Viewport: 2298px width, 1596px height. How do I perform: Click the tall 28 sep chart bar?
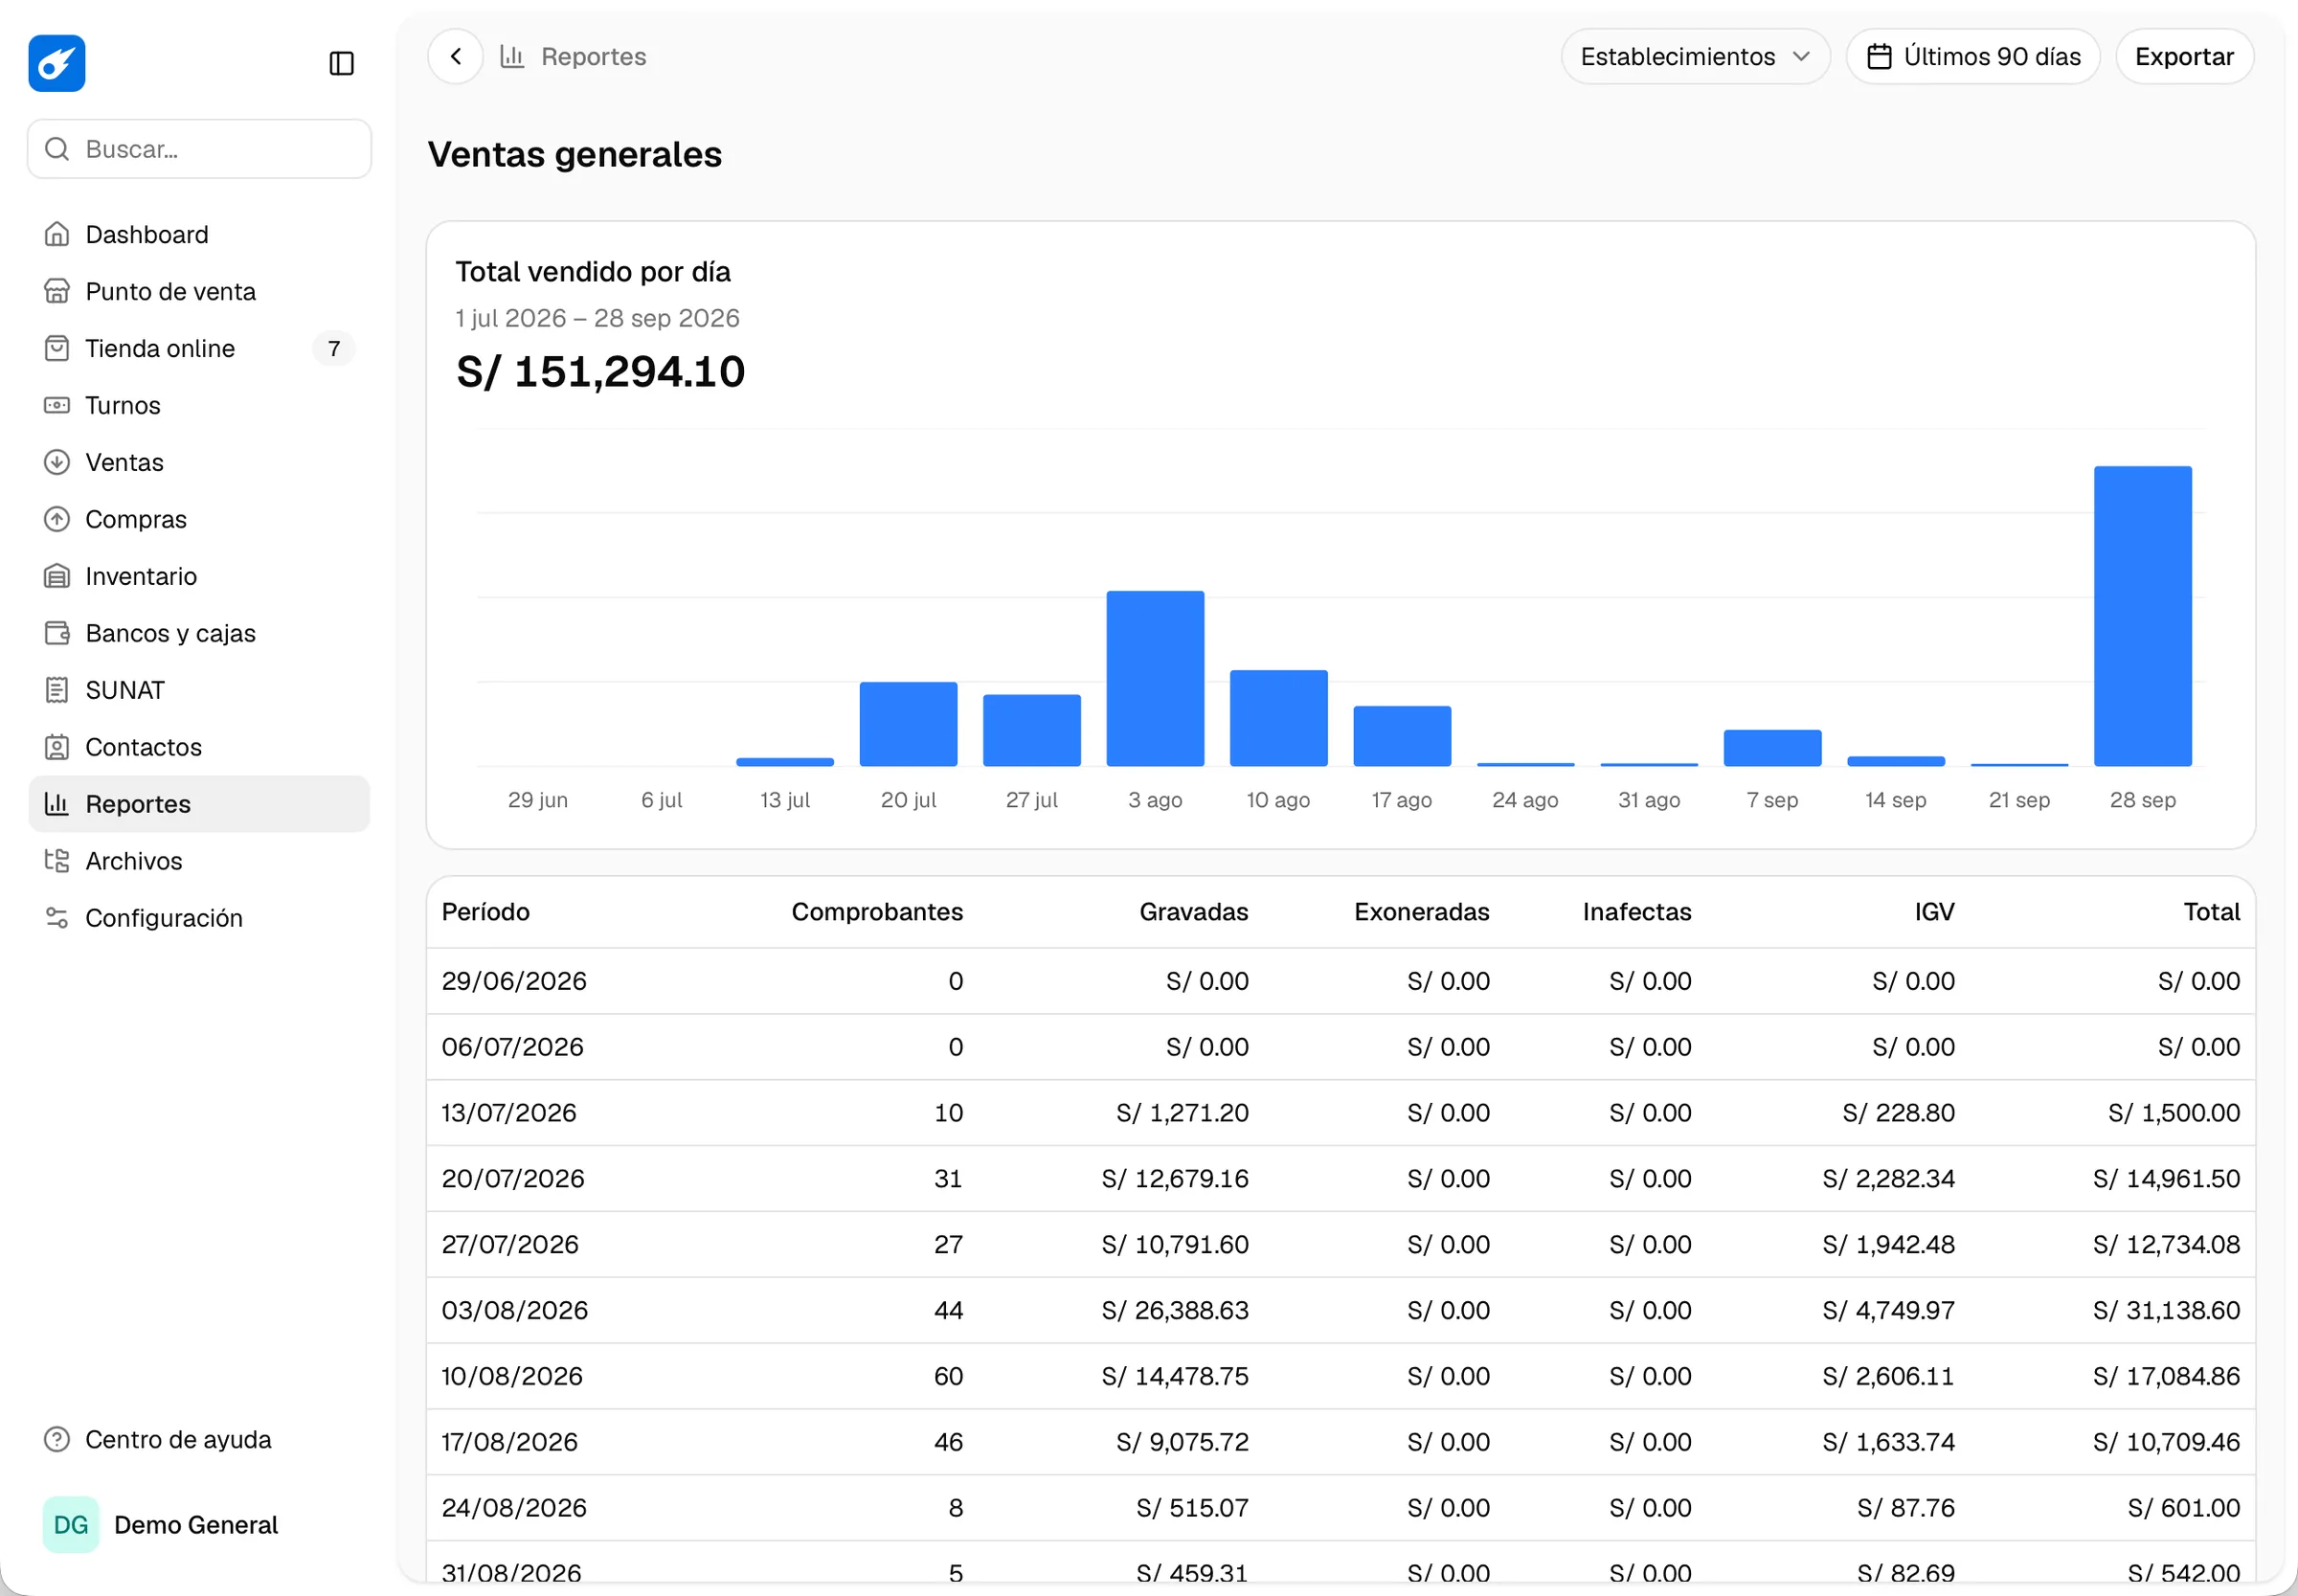[2142, 616]
